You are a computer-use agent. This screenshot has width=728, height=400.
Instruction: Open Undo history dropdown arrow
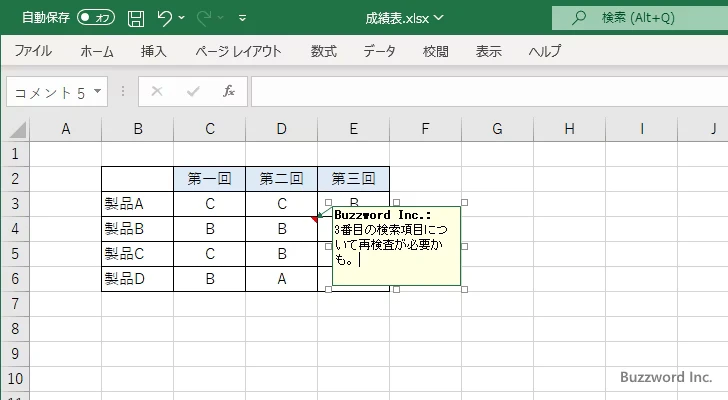[182, 18]
